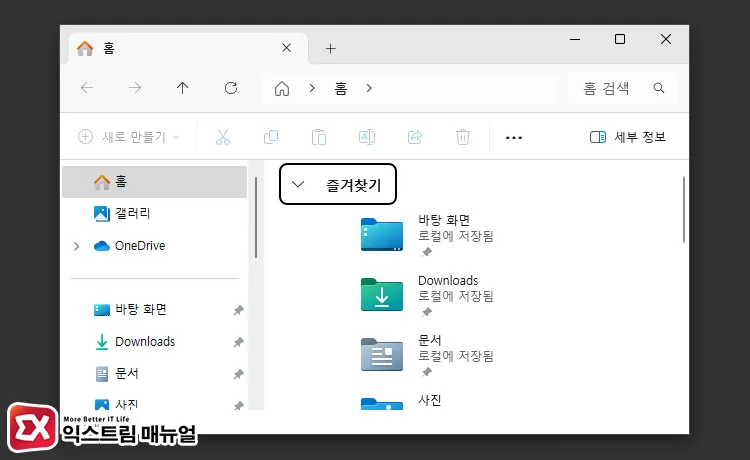Open the See more ellipsis menu
The width and height of the screenshot is (750, 460).
tap(514, 138)
